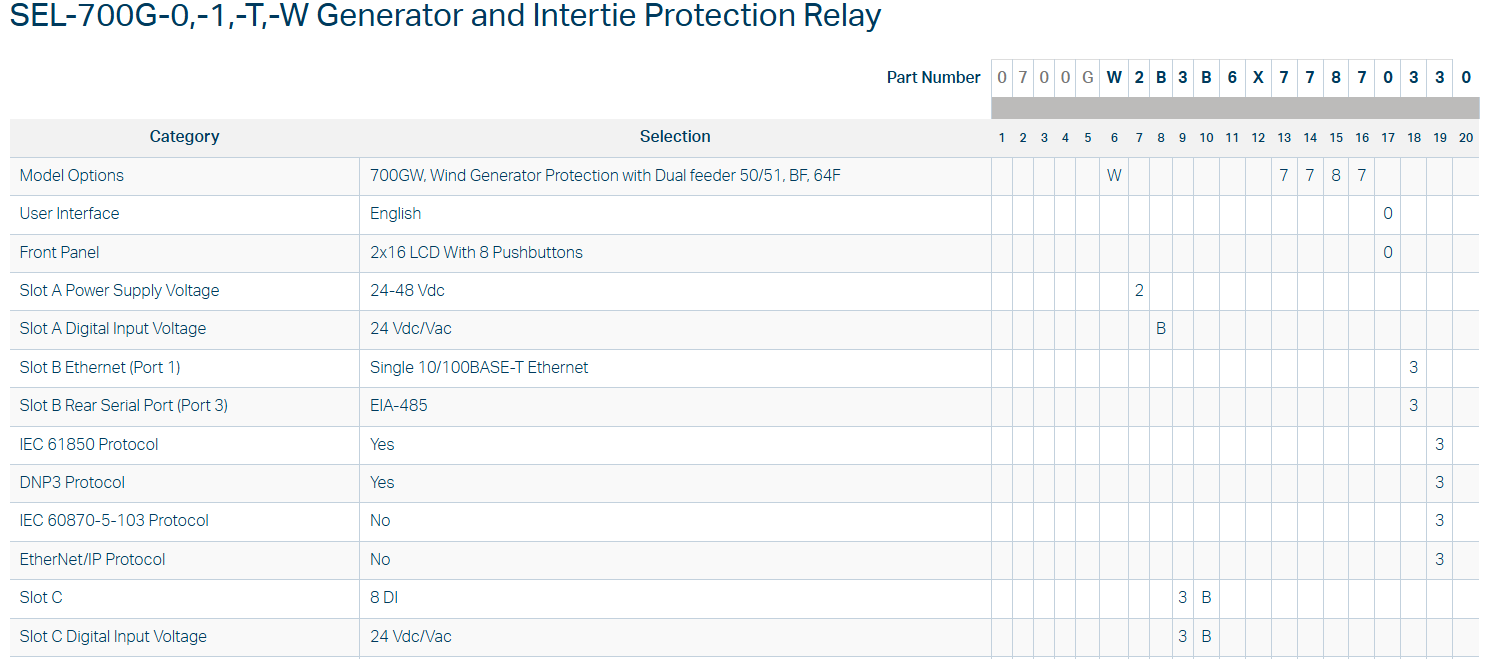This screenshot has width=1485, height=659.
Task: Click the 3 cell in Slot B Ethernet row
Action: [x=1414, y=368]
